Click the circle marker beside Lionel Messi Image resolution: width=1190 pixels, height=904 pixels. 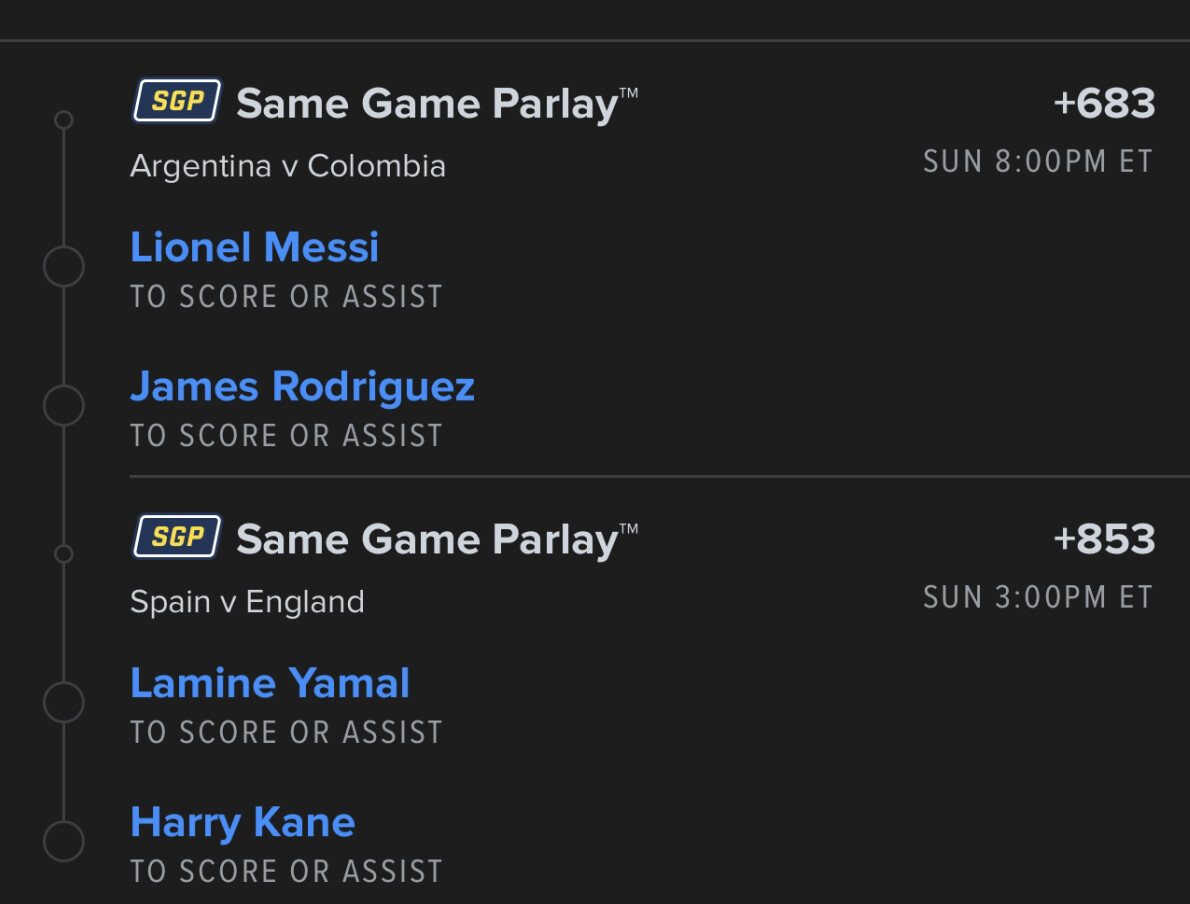click(63, 267)
